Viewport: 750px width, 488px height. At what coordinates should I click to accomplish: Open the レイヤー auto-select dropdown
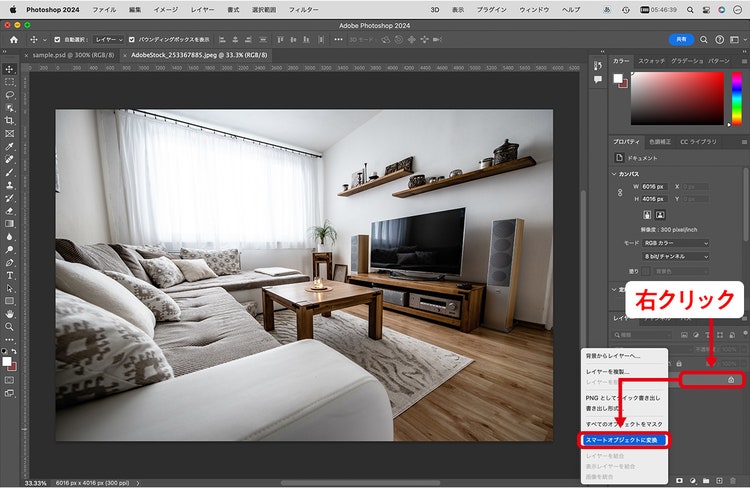(109, 40)
